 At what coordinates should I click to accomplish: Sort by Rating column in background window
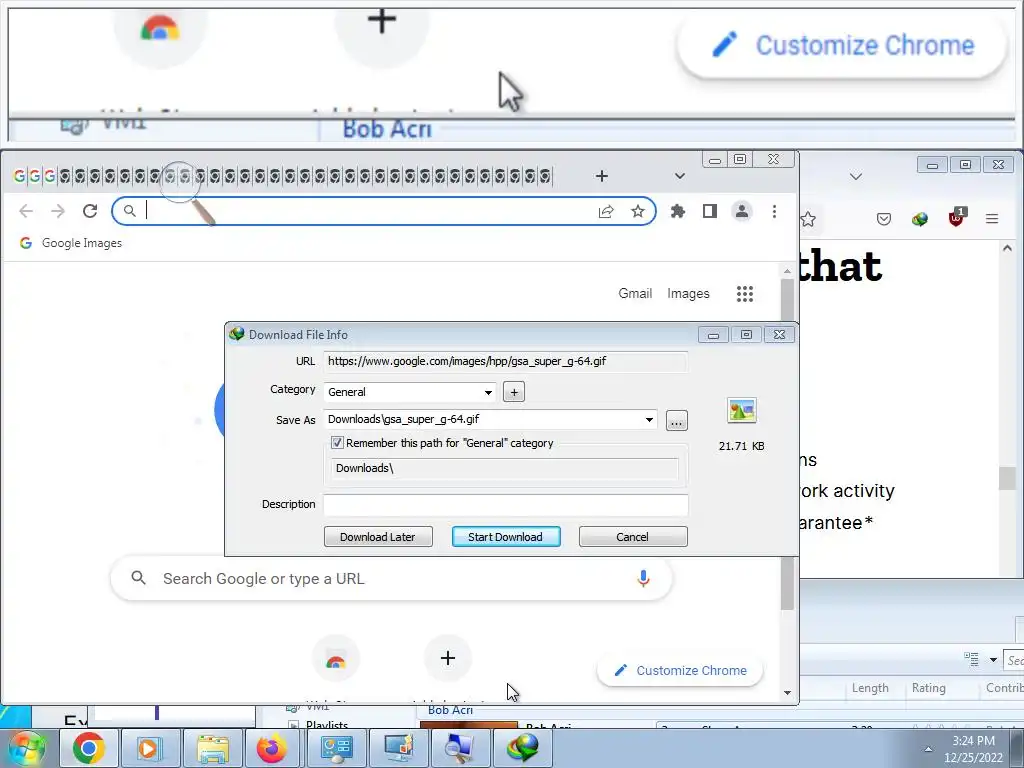(x=929, y=688)
